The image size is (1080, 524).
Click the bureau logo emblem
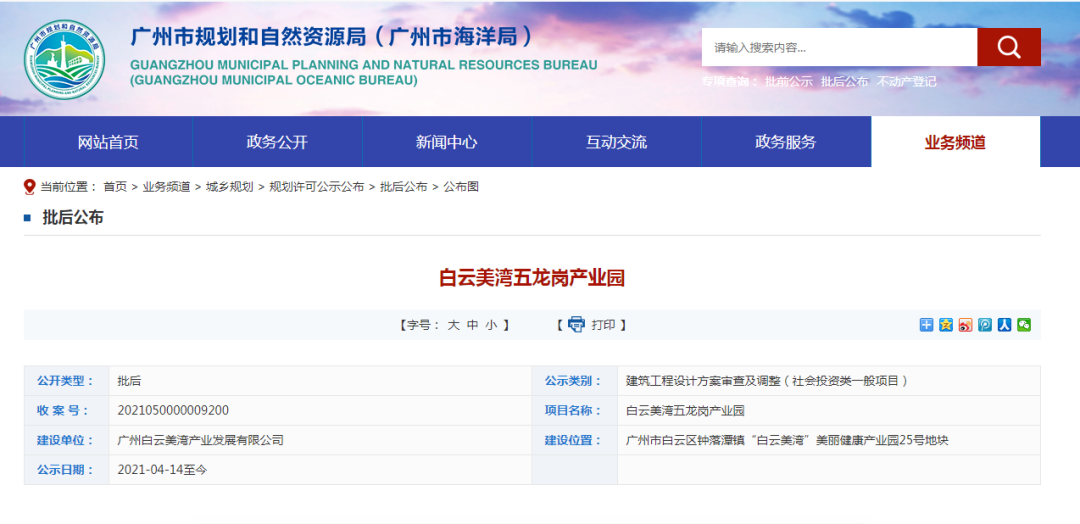point(65,59)
